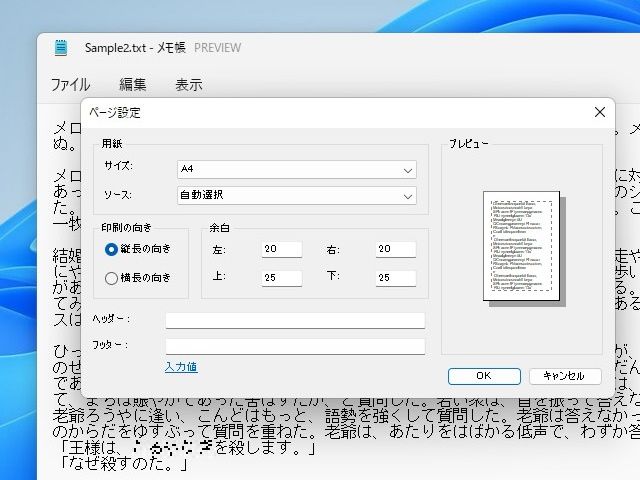Click the 右 margin input field
The height and width of the screenshot is (480, 640).
396,249
